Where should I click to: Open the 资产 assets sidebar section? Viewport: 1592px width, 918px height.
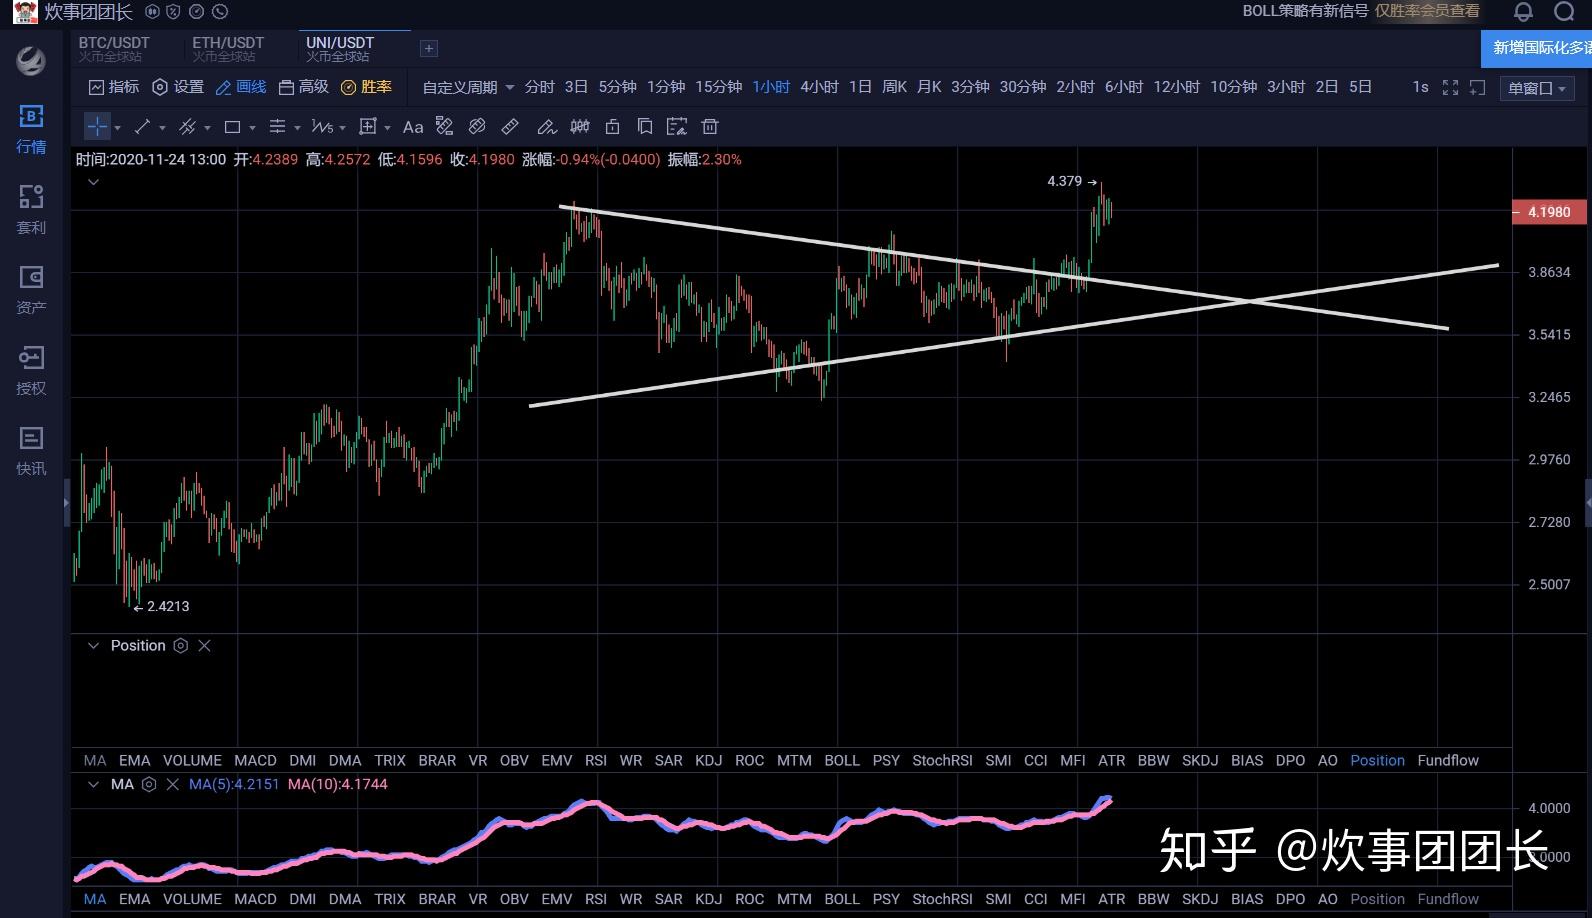click(31, 290)
